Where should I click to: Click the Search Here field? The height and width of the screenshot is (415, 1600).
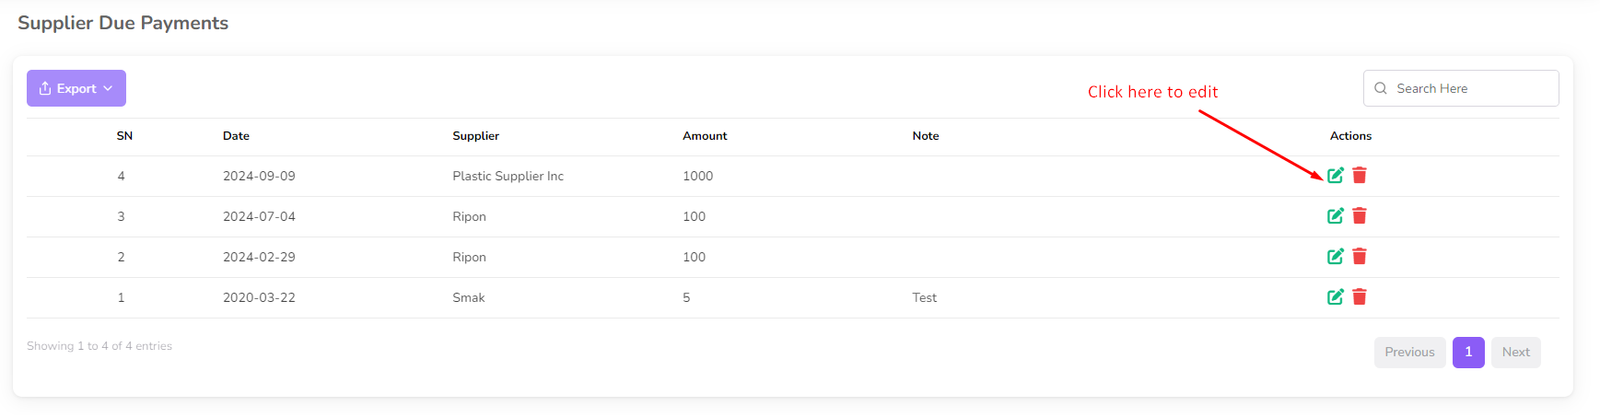[x=1470, y=88]
